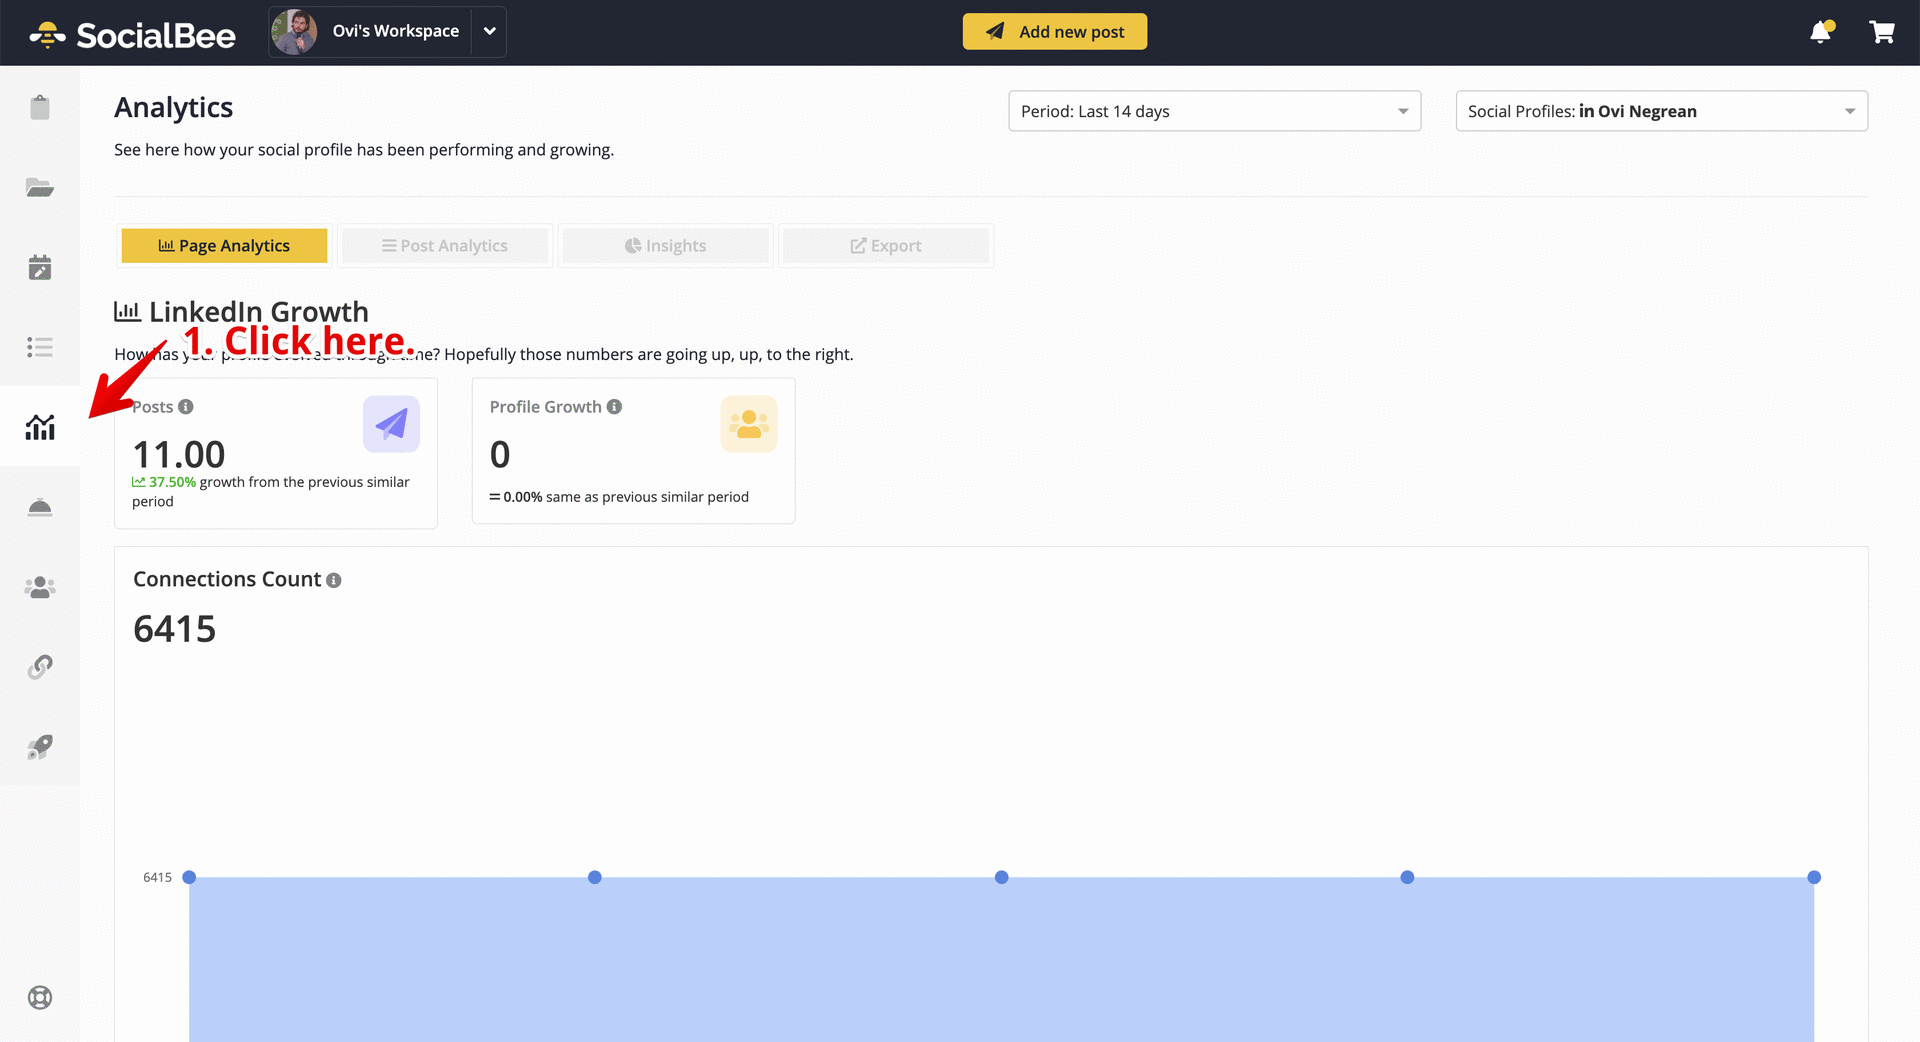Open the Period Last 14 days dropdown
The width and height of the screenshot is (1920, 1042).
click(x=1214, y=111)
